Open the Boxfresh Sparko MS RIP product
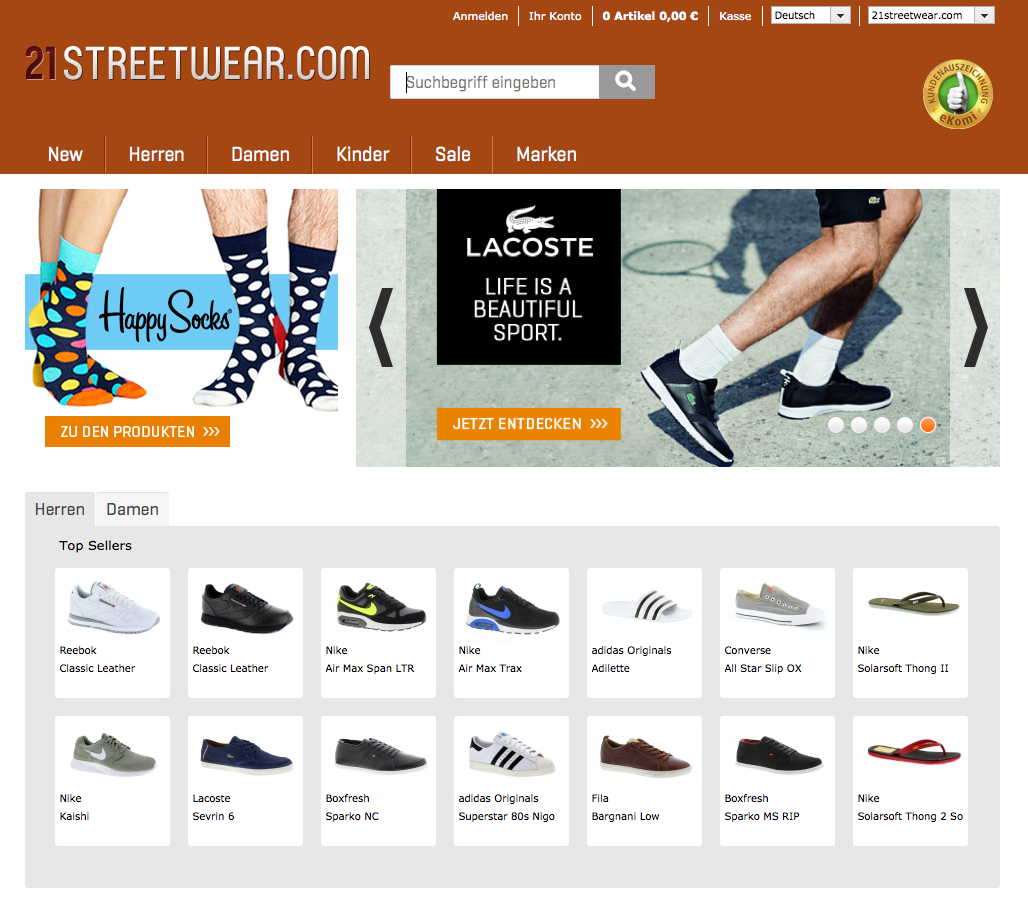The image size is (1028, 909). (778, 781)
